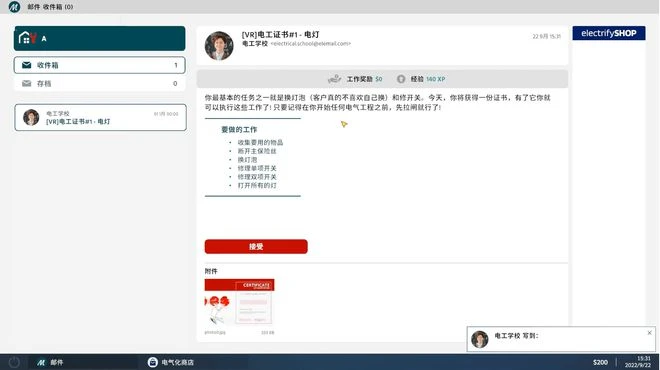Click the 工作奖励 hand-money icon

click(334, 79)
